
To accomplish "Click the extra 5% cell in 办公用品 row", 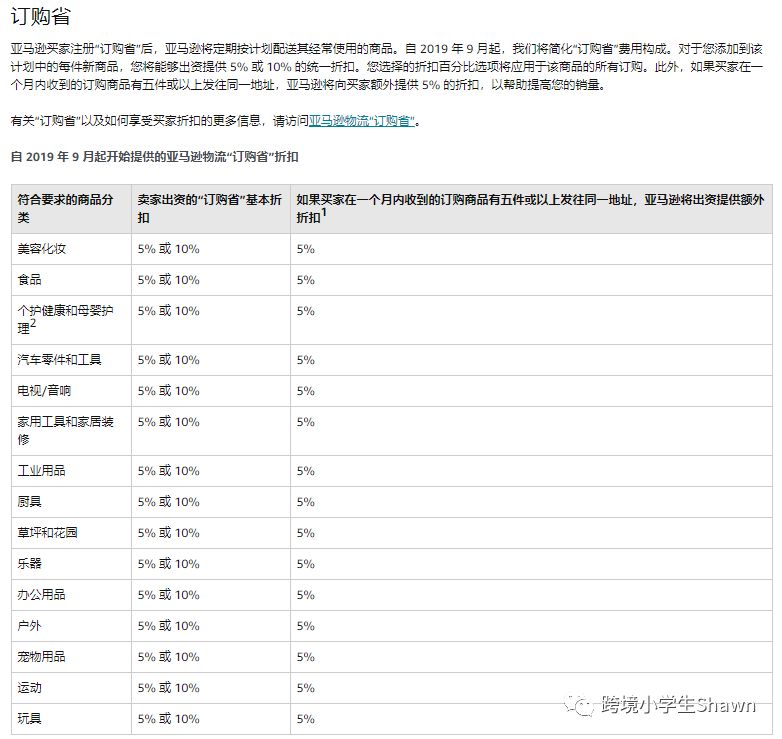I will coord(531,594).
